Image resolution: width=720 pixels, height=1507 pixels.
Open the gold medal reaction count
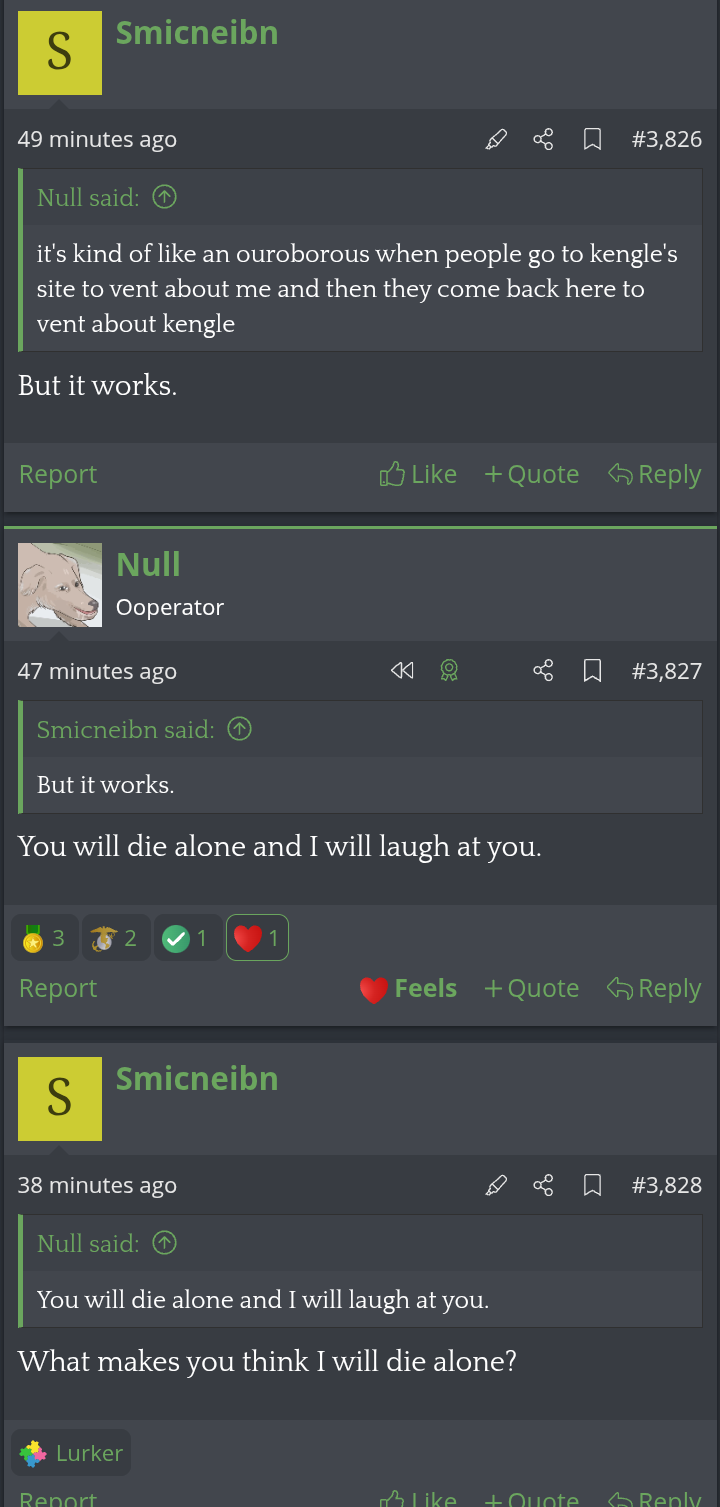click(44, 938)
